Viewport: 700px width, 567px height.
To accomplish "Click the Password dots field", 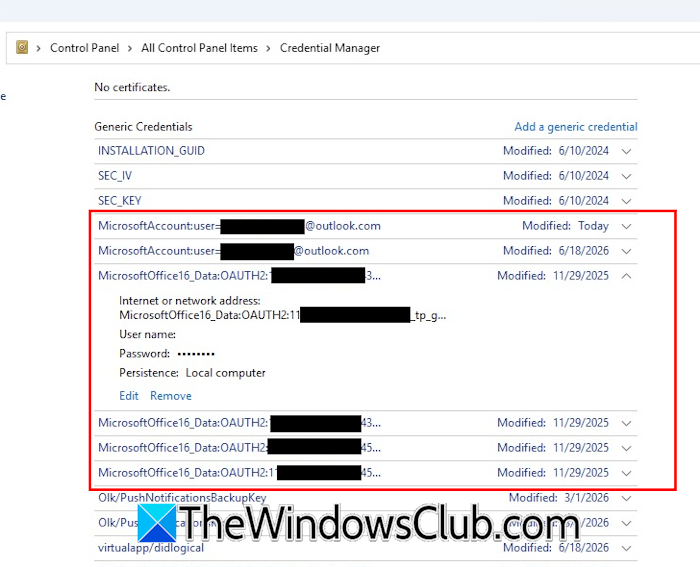I will click(196, 354).
